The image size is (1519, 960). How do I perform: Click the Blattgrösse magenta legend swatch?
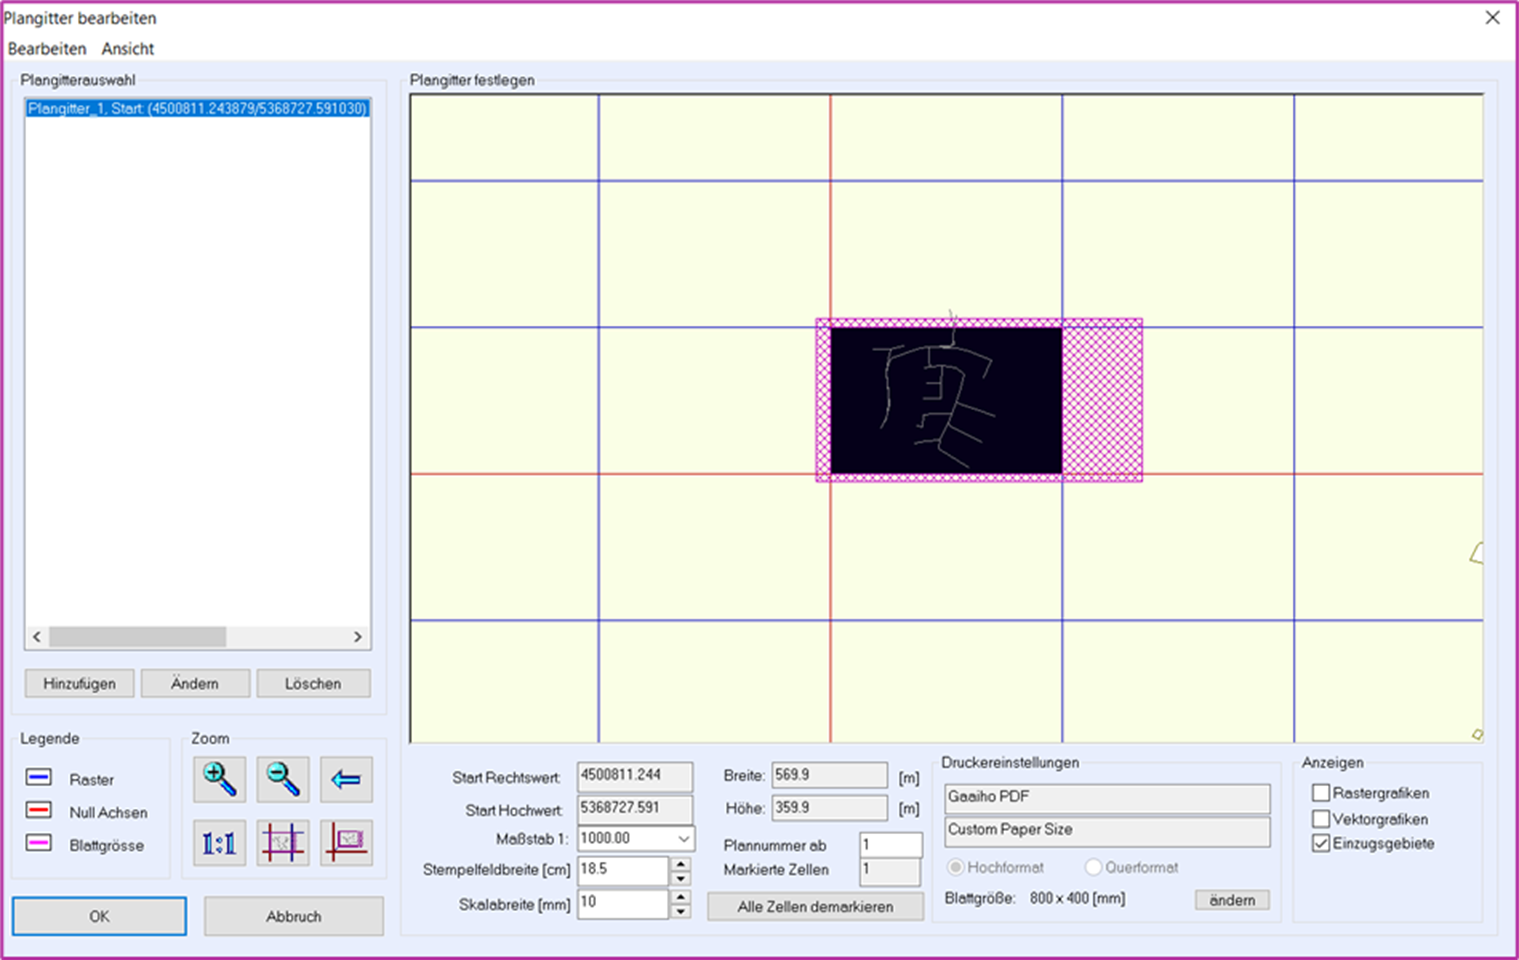coord(39,844)
